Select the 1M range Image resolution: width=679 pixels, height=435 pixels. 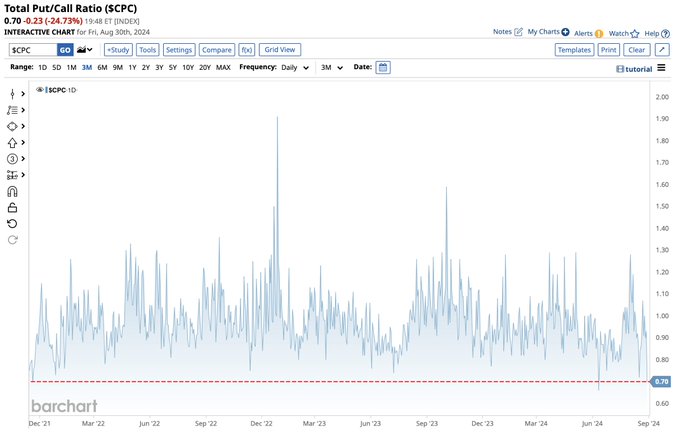pos(71,68)
